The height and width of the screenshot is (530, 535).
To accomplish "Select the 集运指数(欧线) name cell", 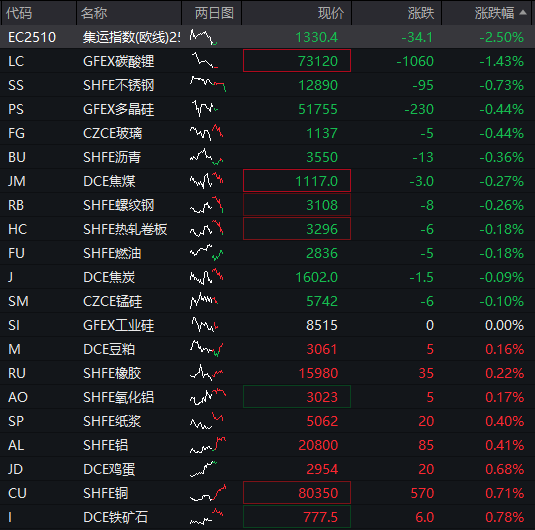I will (131, 37).
